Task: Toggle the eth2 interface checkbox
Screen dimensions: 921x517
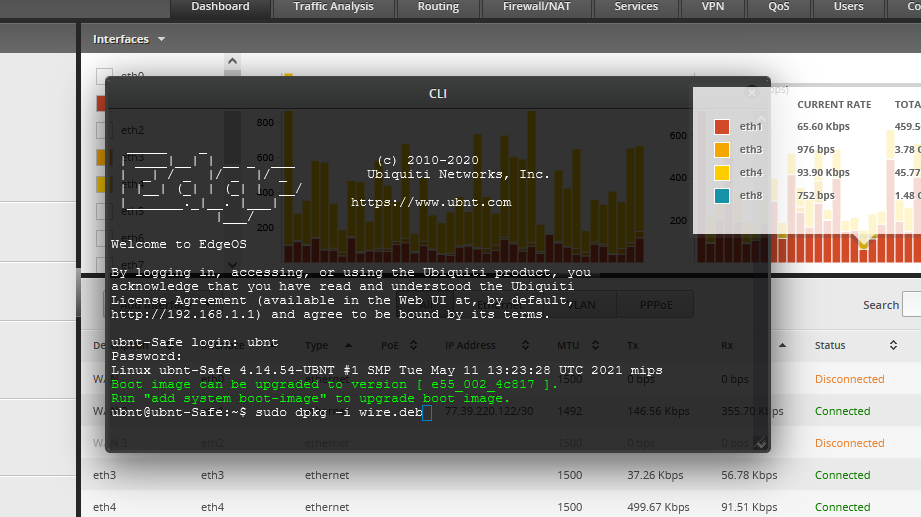Action: pyautogui.click(x=103, y=130)
